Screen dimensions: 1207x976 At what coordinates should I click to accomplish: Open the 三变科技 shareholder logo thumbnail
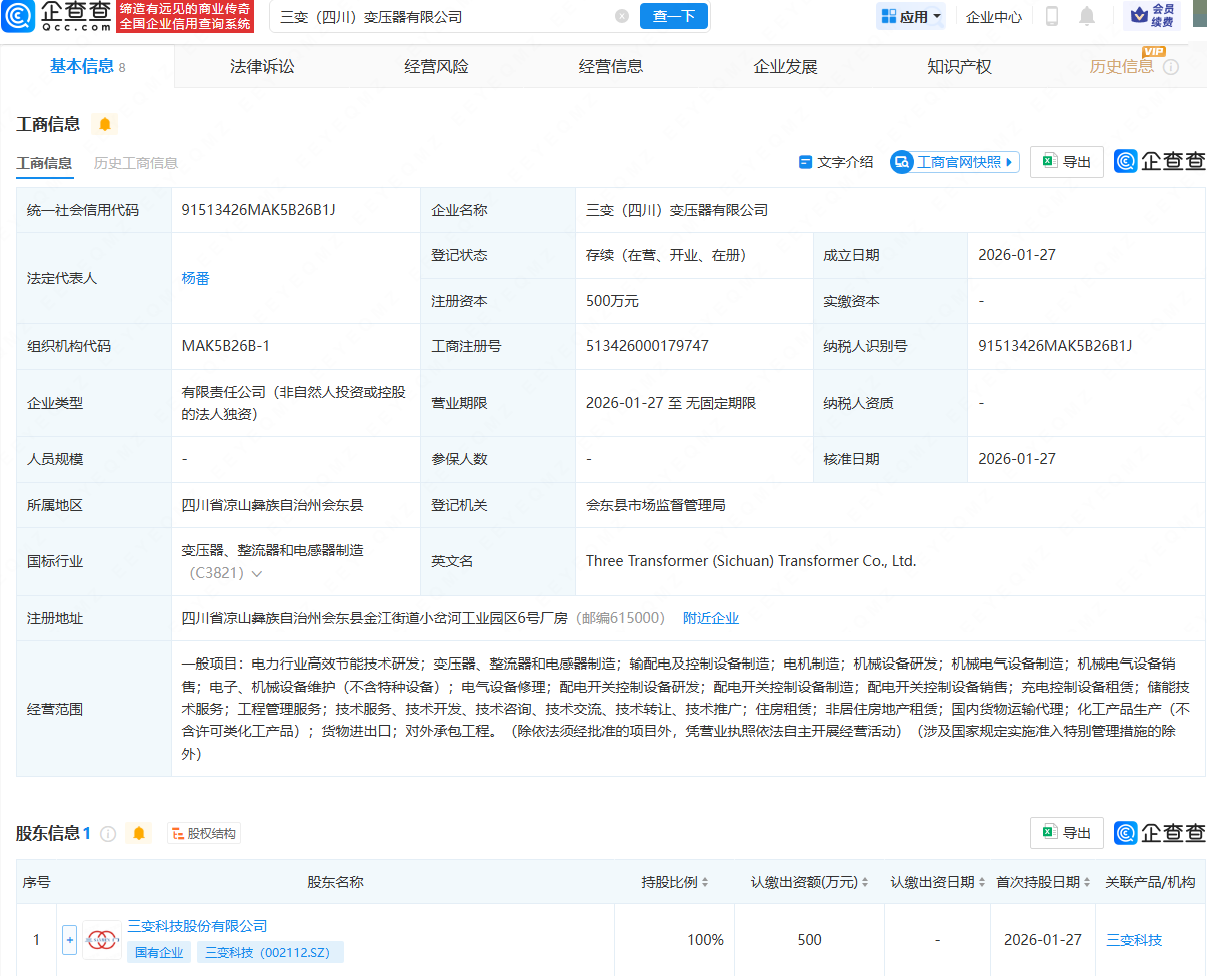[x=101, y=939]
